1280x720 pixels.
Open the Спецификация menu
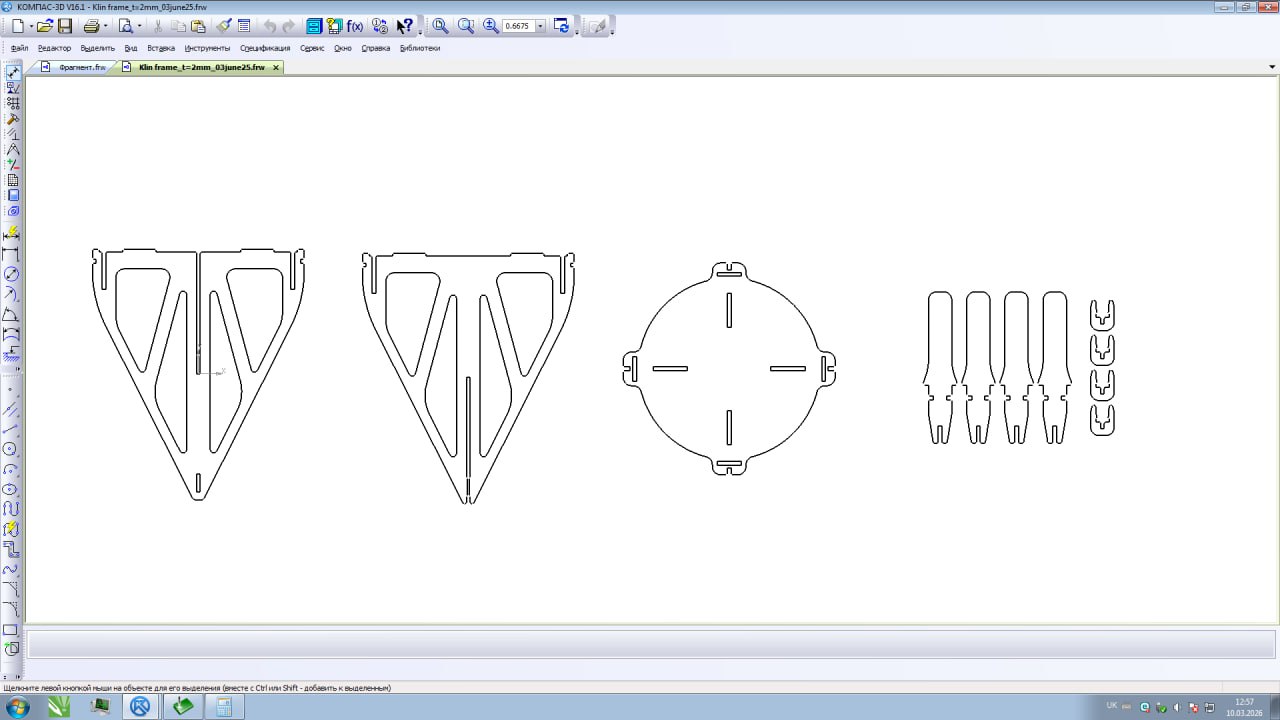point(265,48)
